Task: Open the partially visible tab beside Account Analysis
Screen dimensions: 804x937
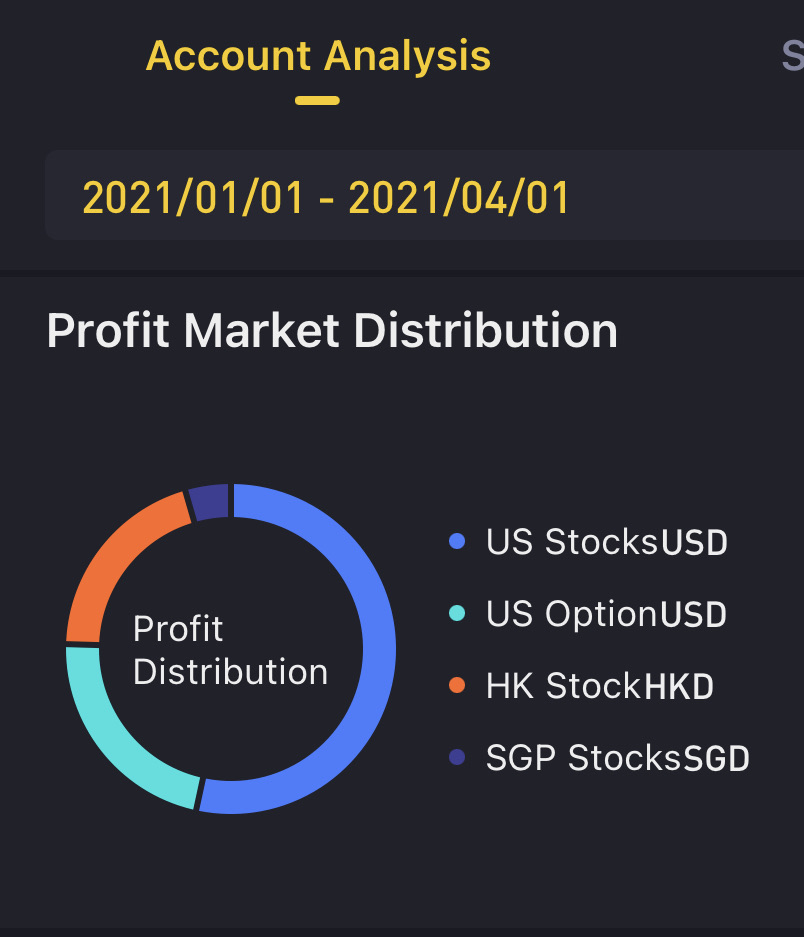Action: [793, 56]
